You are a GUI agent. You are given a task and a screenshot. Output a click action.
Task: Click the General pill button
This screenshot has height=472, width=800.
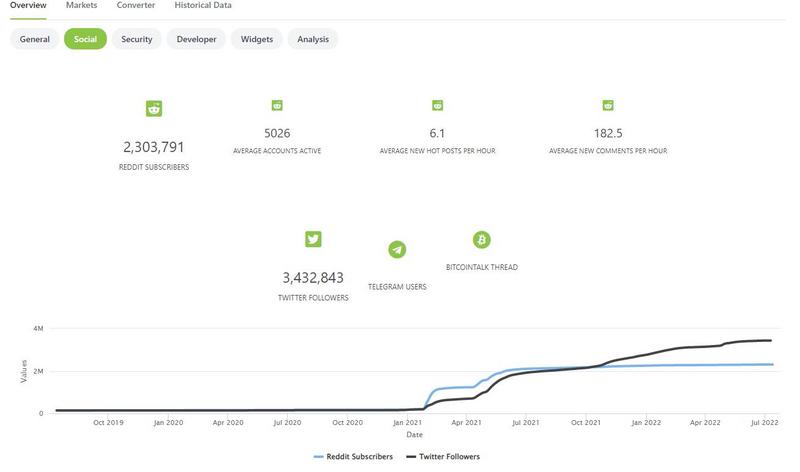coord(35,39)
